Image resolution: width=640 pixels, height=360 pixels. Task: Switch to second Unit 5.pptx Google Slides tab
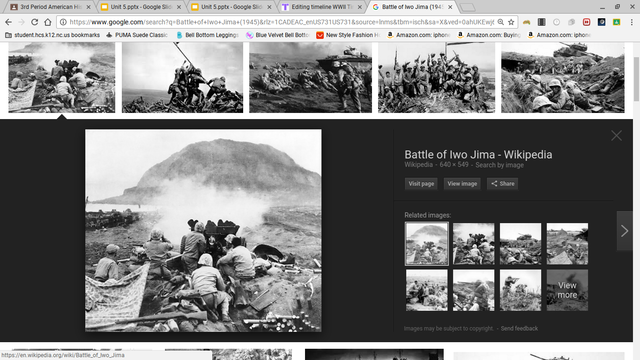click(x=231, y=7)
